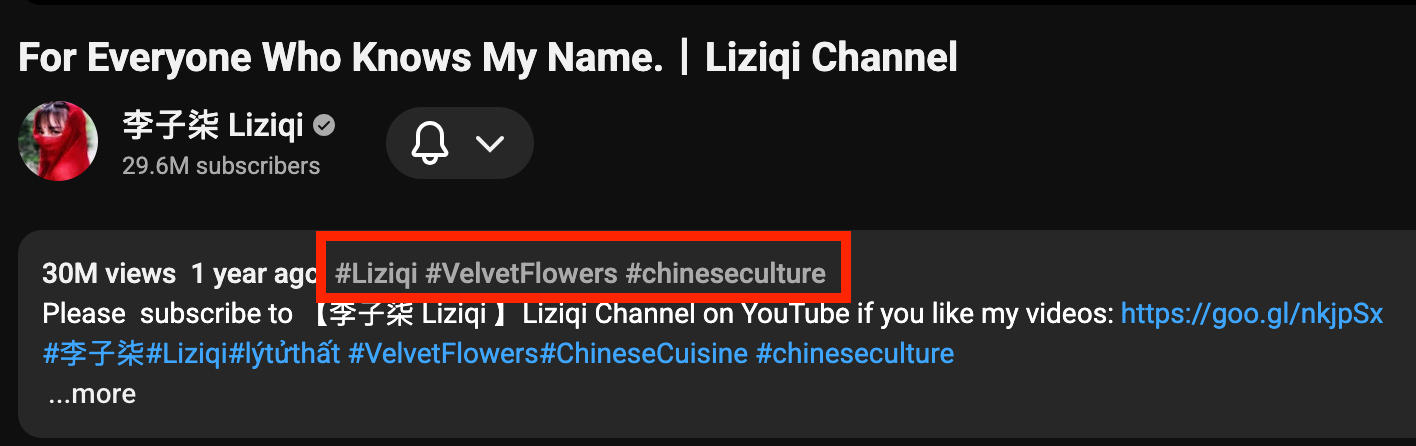Click the verified checkmark badge
The width and height of the screenshot is (1416, 446).
324,126
